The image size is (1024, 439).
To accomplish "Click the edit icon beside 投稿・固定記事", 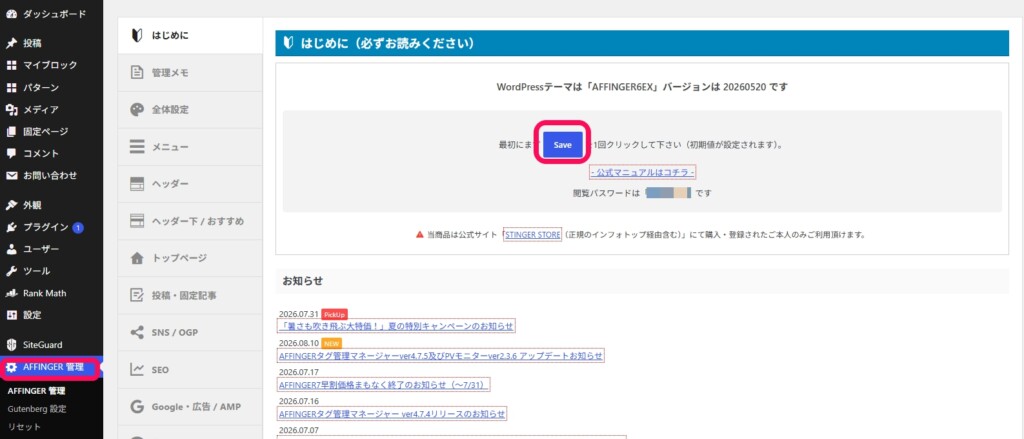I will pos(137,295).
